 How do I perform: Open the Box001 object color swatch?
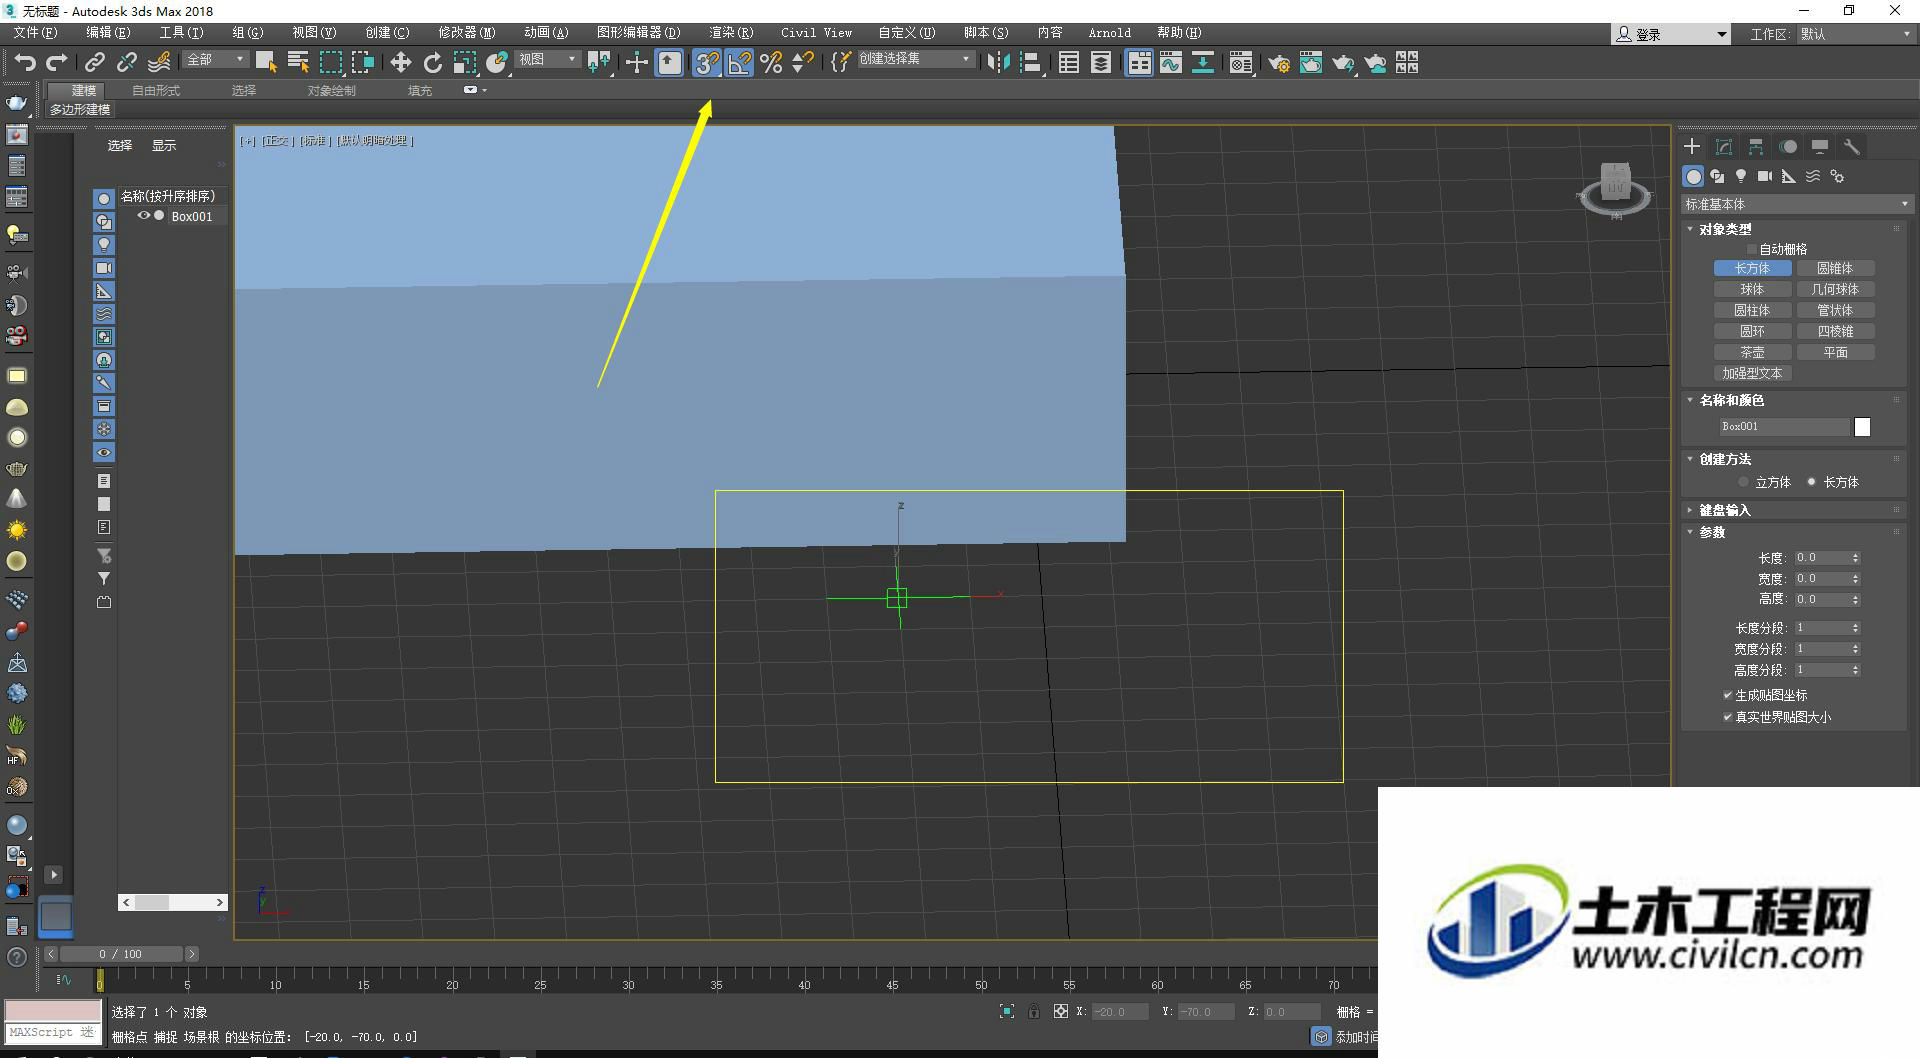(1862, 427)
